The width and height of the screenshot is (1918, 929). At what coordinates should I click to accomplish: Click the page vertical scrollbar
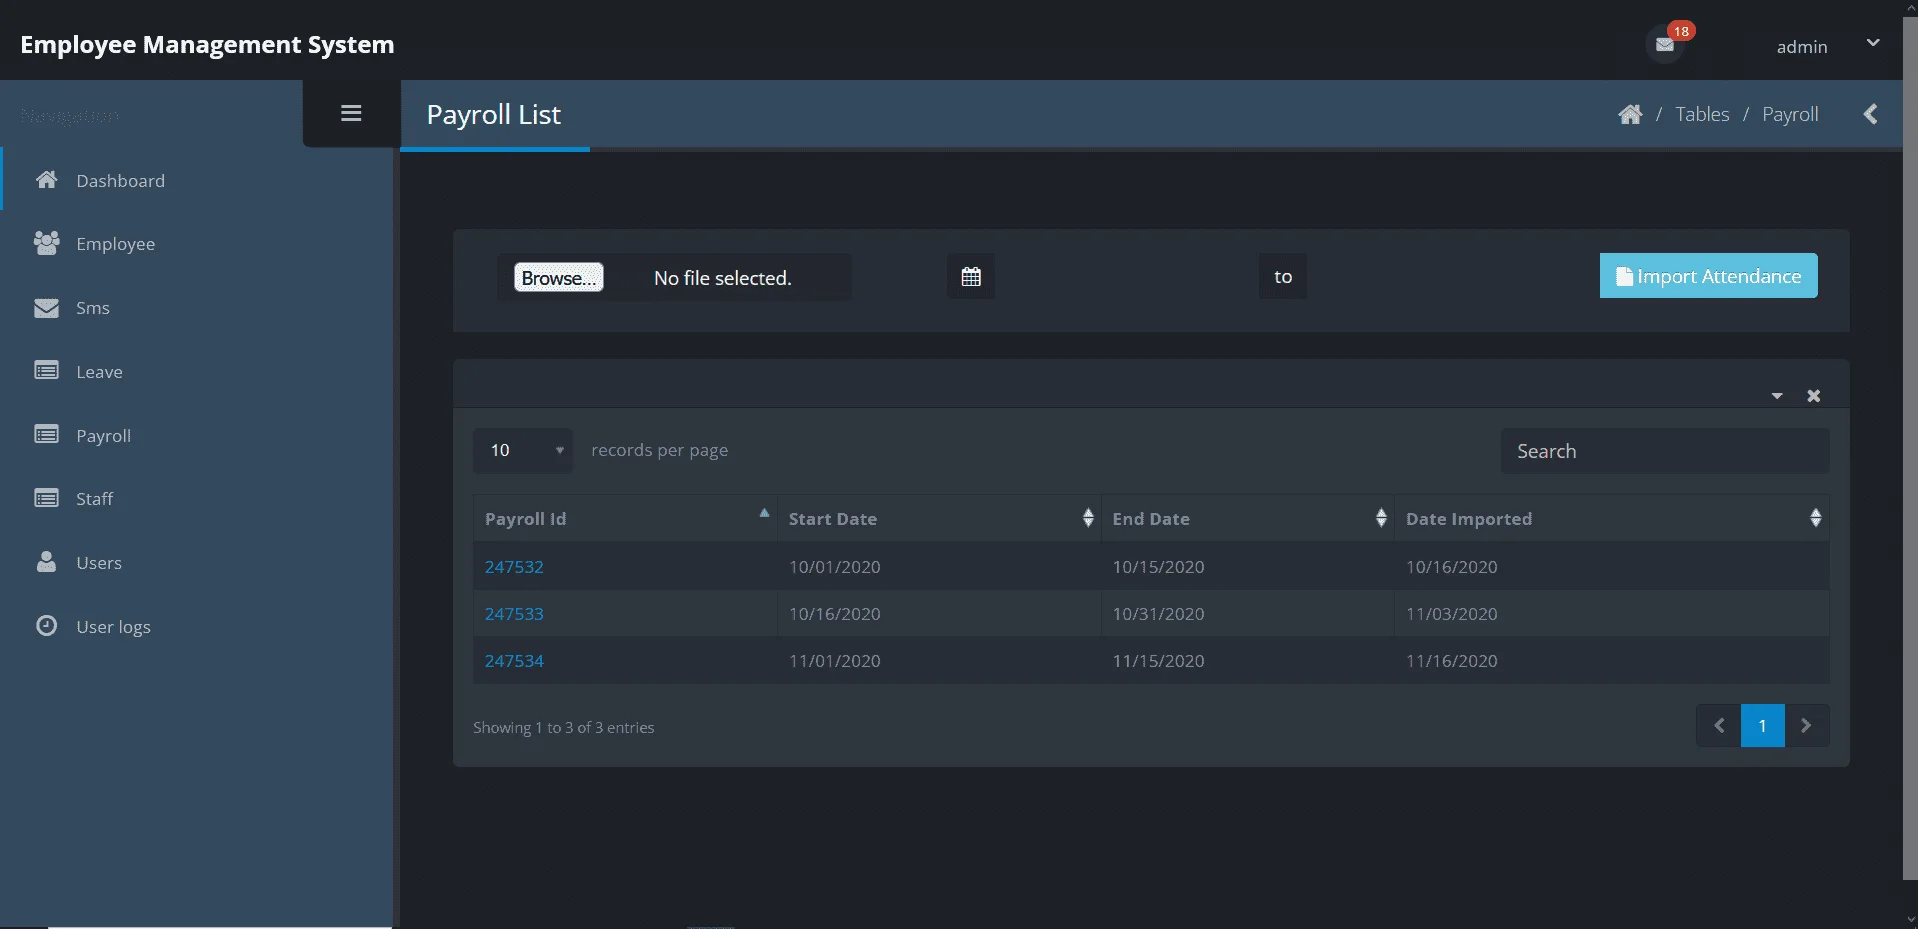click(1910, 450)
